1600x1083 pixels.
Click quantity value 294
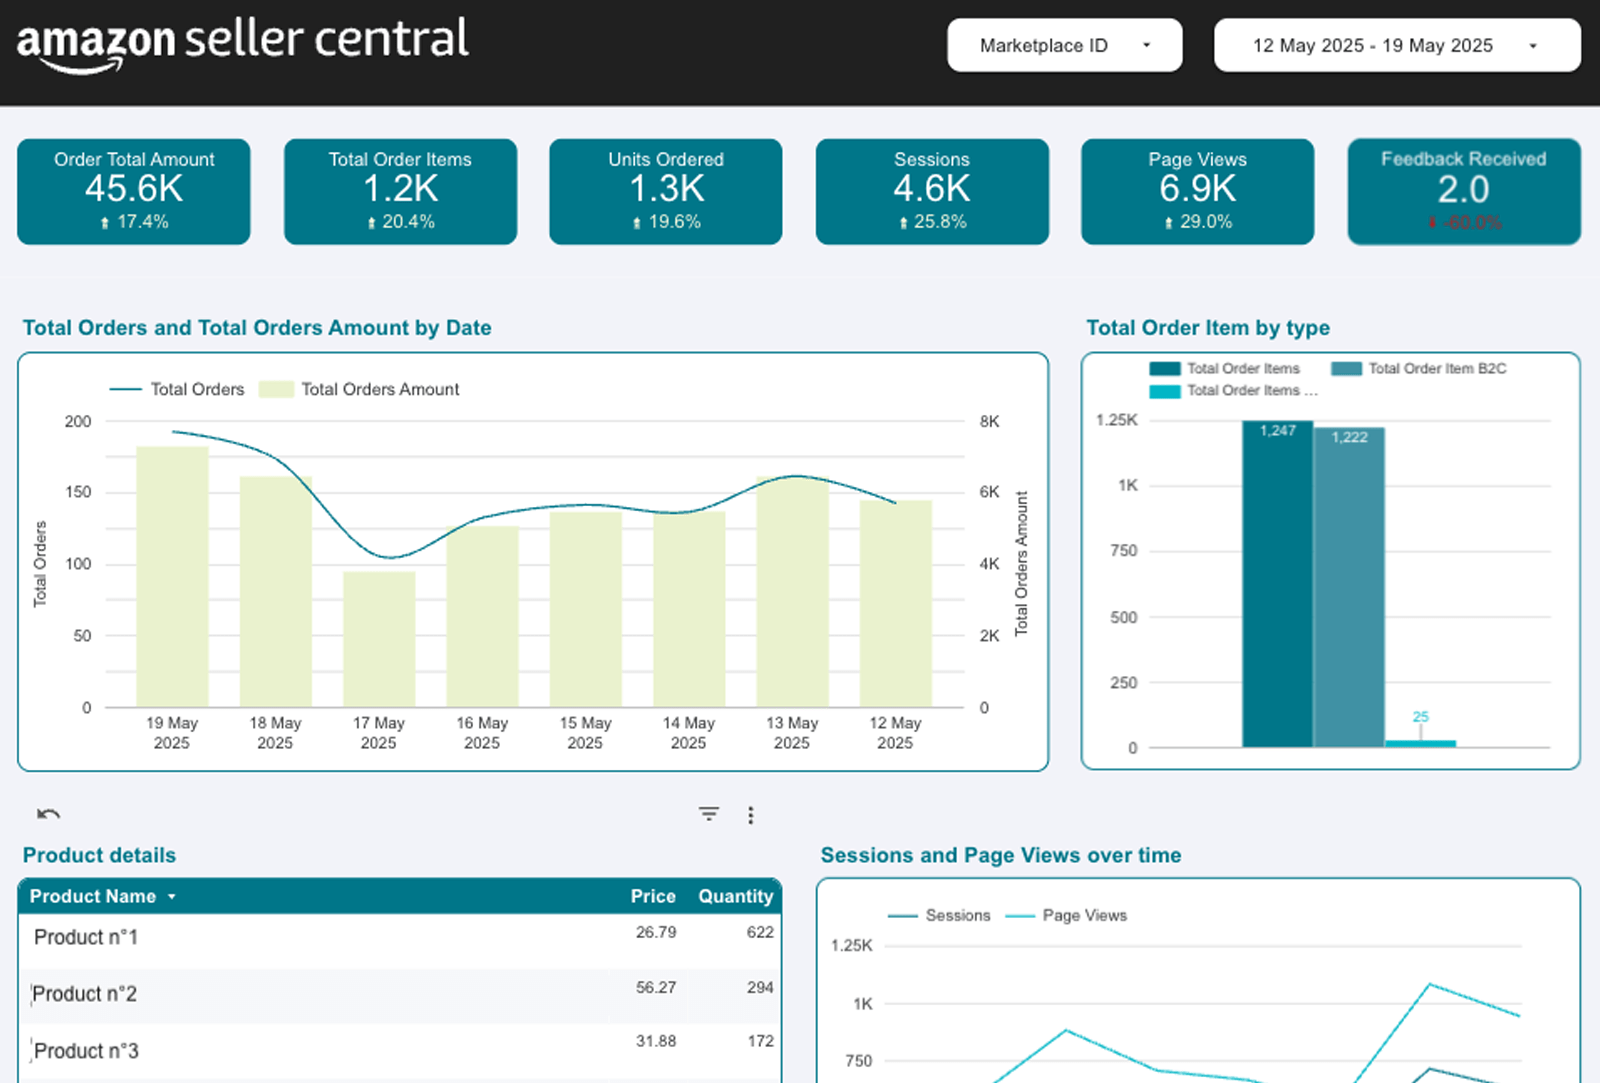[760, 987]
